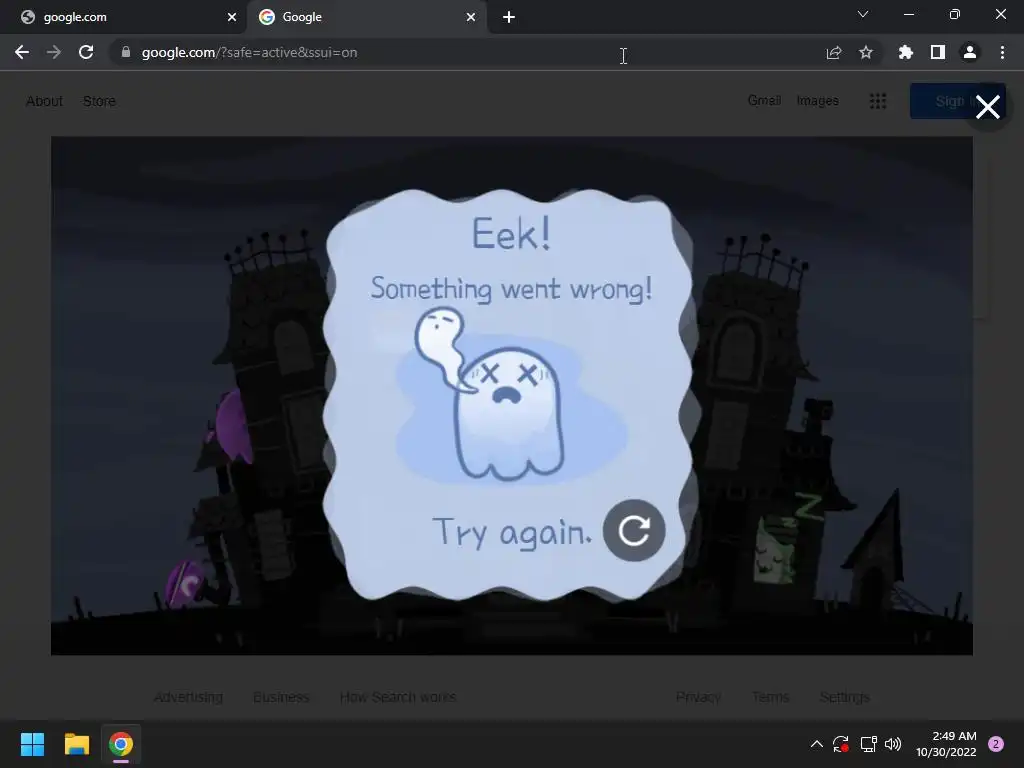1024x768 pixels.
Task: Open How Search works link
Action: click(398, 697)
